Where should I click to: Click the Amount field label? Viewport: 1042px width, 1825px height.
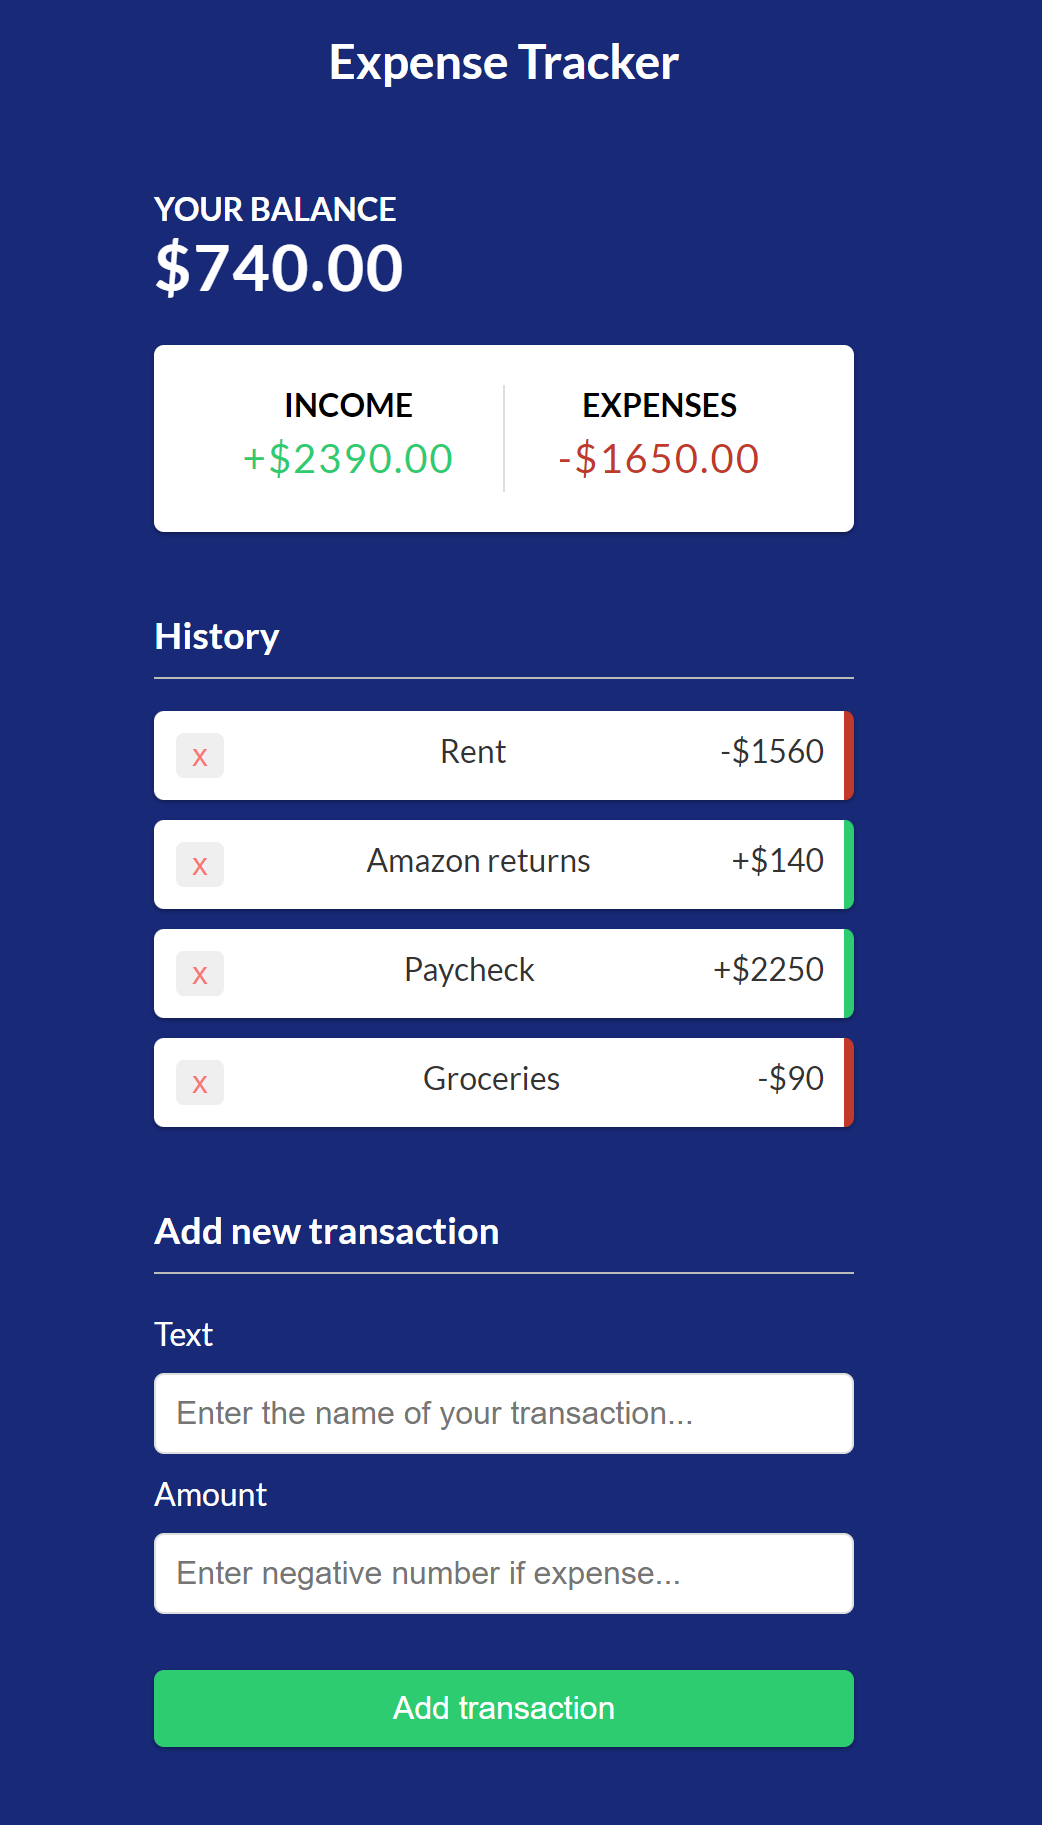tap(209, 1494)
